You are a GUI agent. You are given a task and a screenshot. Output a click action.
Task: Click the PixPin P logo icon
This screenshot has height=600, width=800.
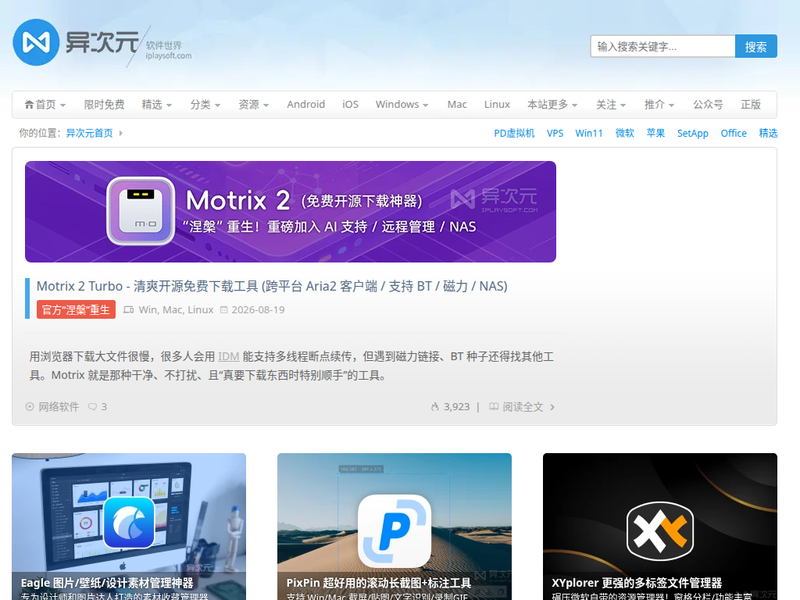(394, 531)
